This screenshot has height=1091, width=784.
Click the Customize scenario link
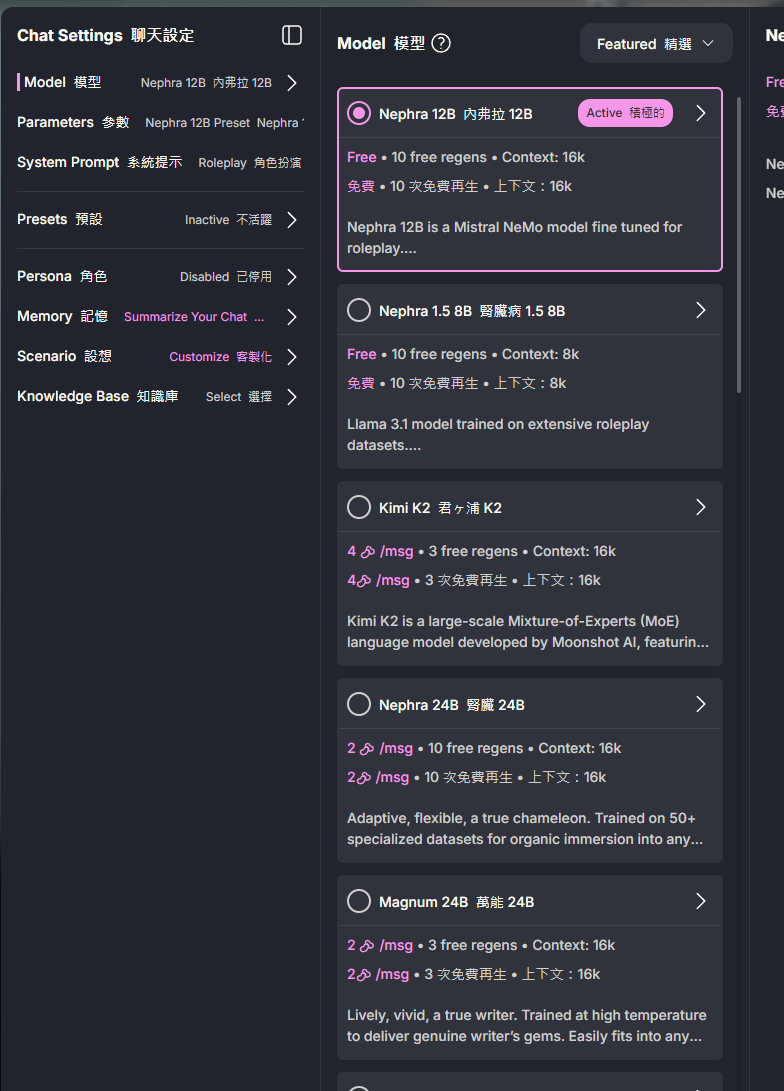pos(221,356)
